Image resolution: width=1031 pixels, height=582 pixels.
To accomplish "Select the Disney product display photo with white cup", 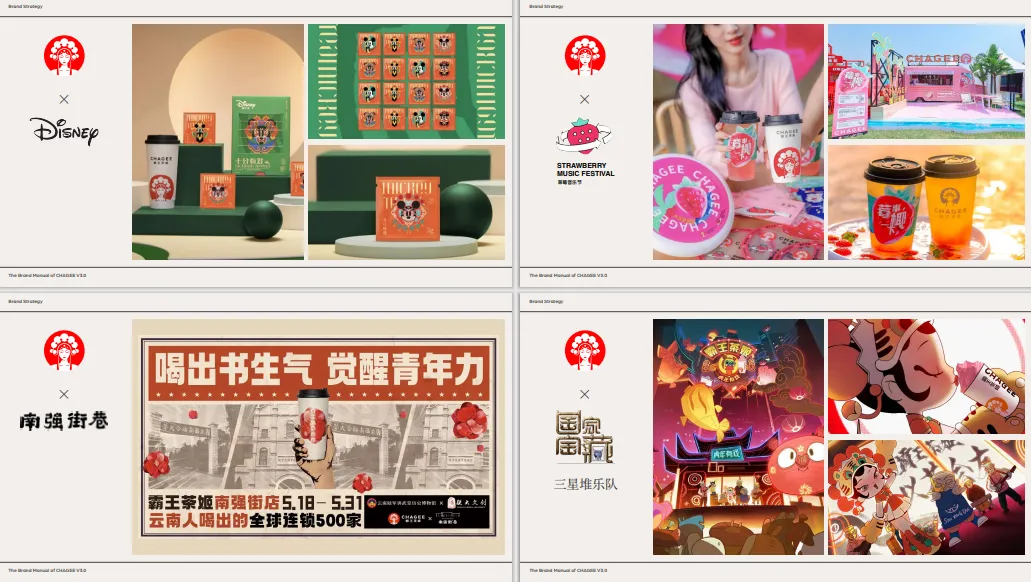I will tap(218, 142).
